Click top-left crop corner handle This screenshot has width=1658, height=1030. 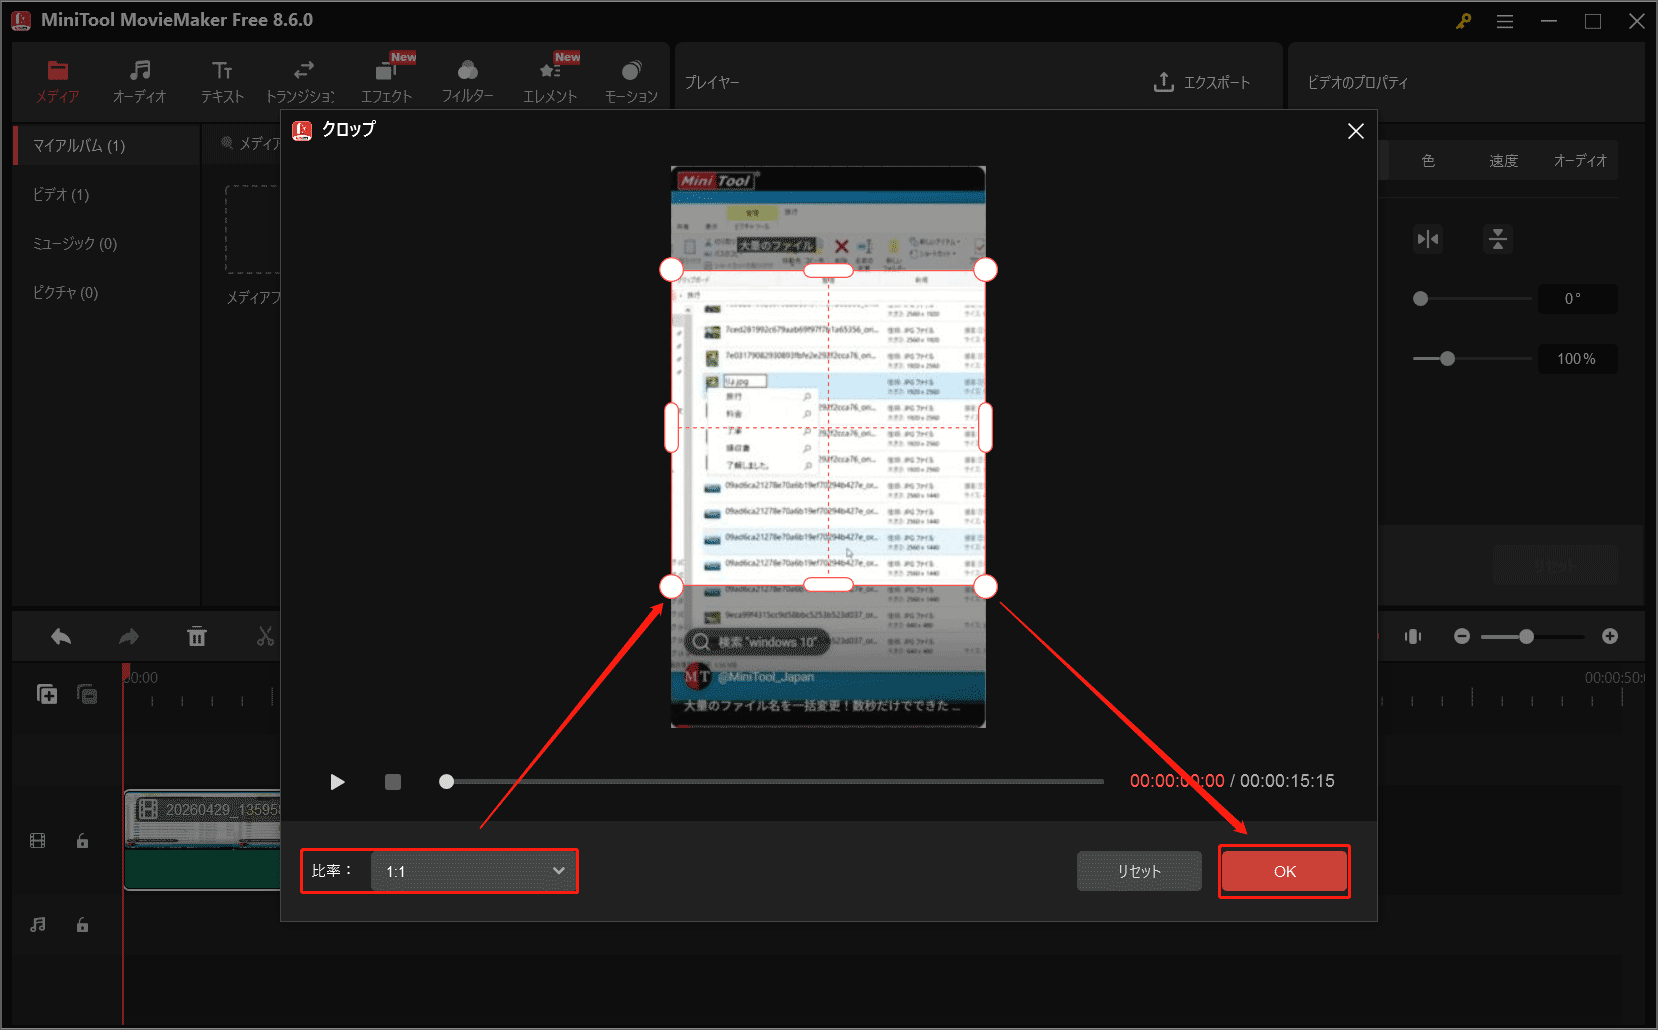672,270
